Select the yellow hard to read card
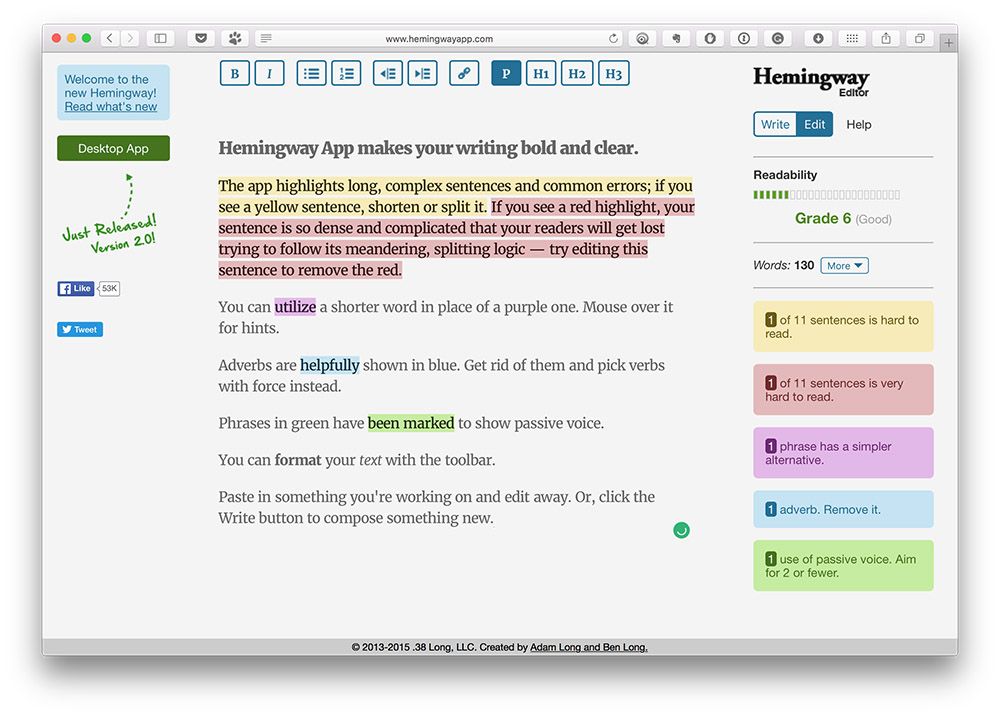The width and height of the screenshot is (1000, 716). pos(843,326)
